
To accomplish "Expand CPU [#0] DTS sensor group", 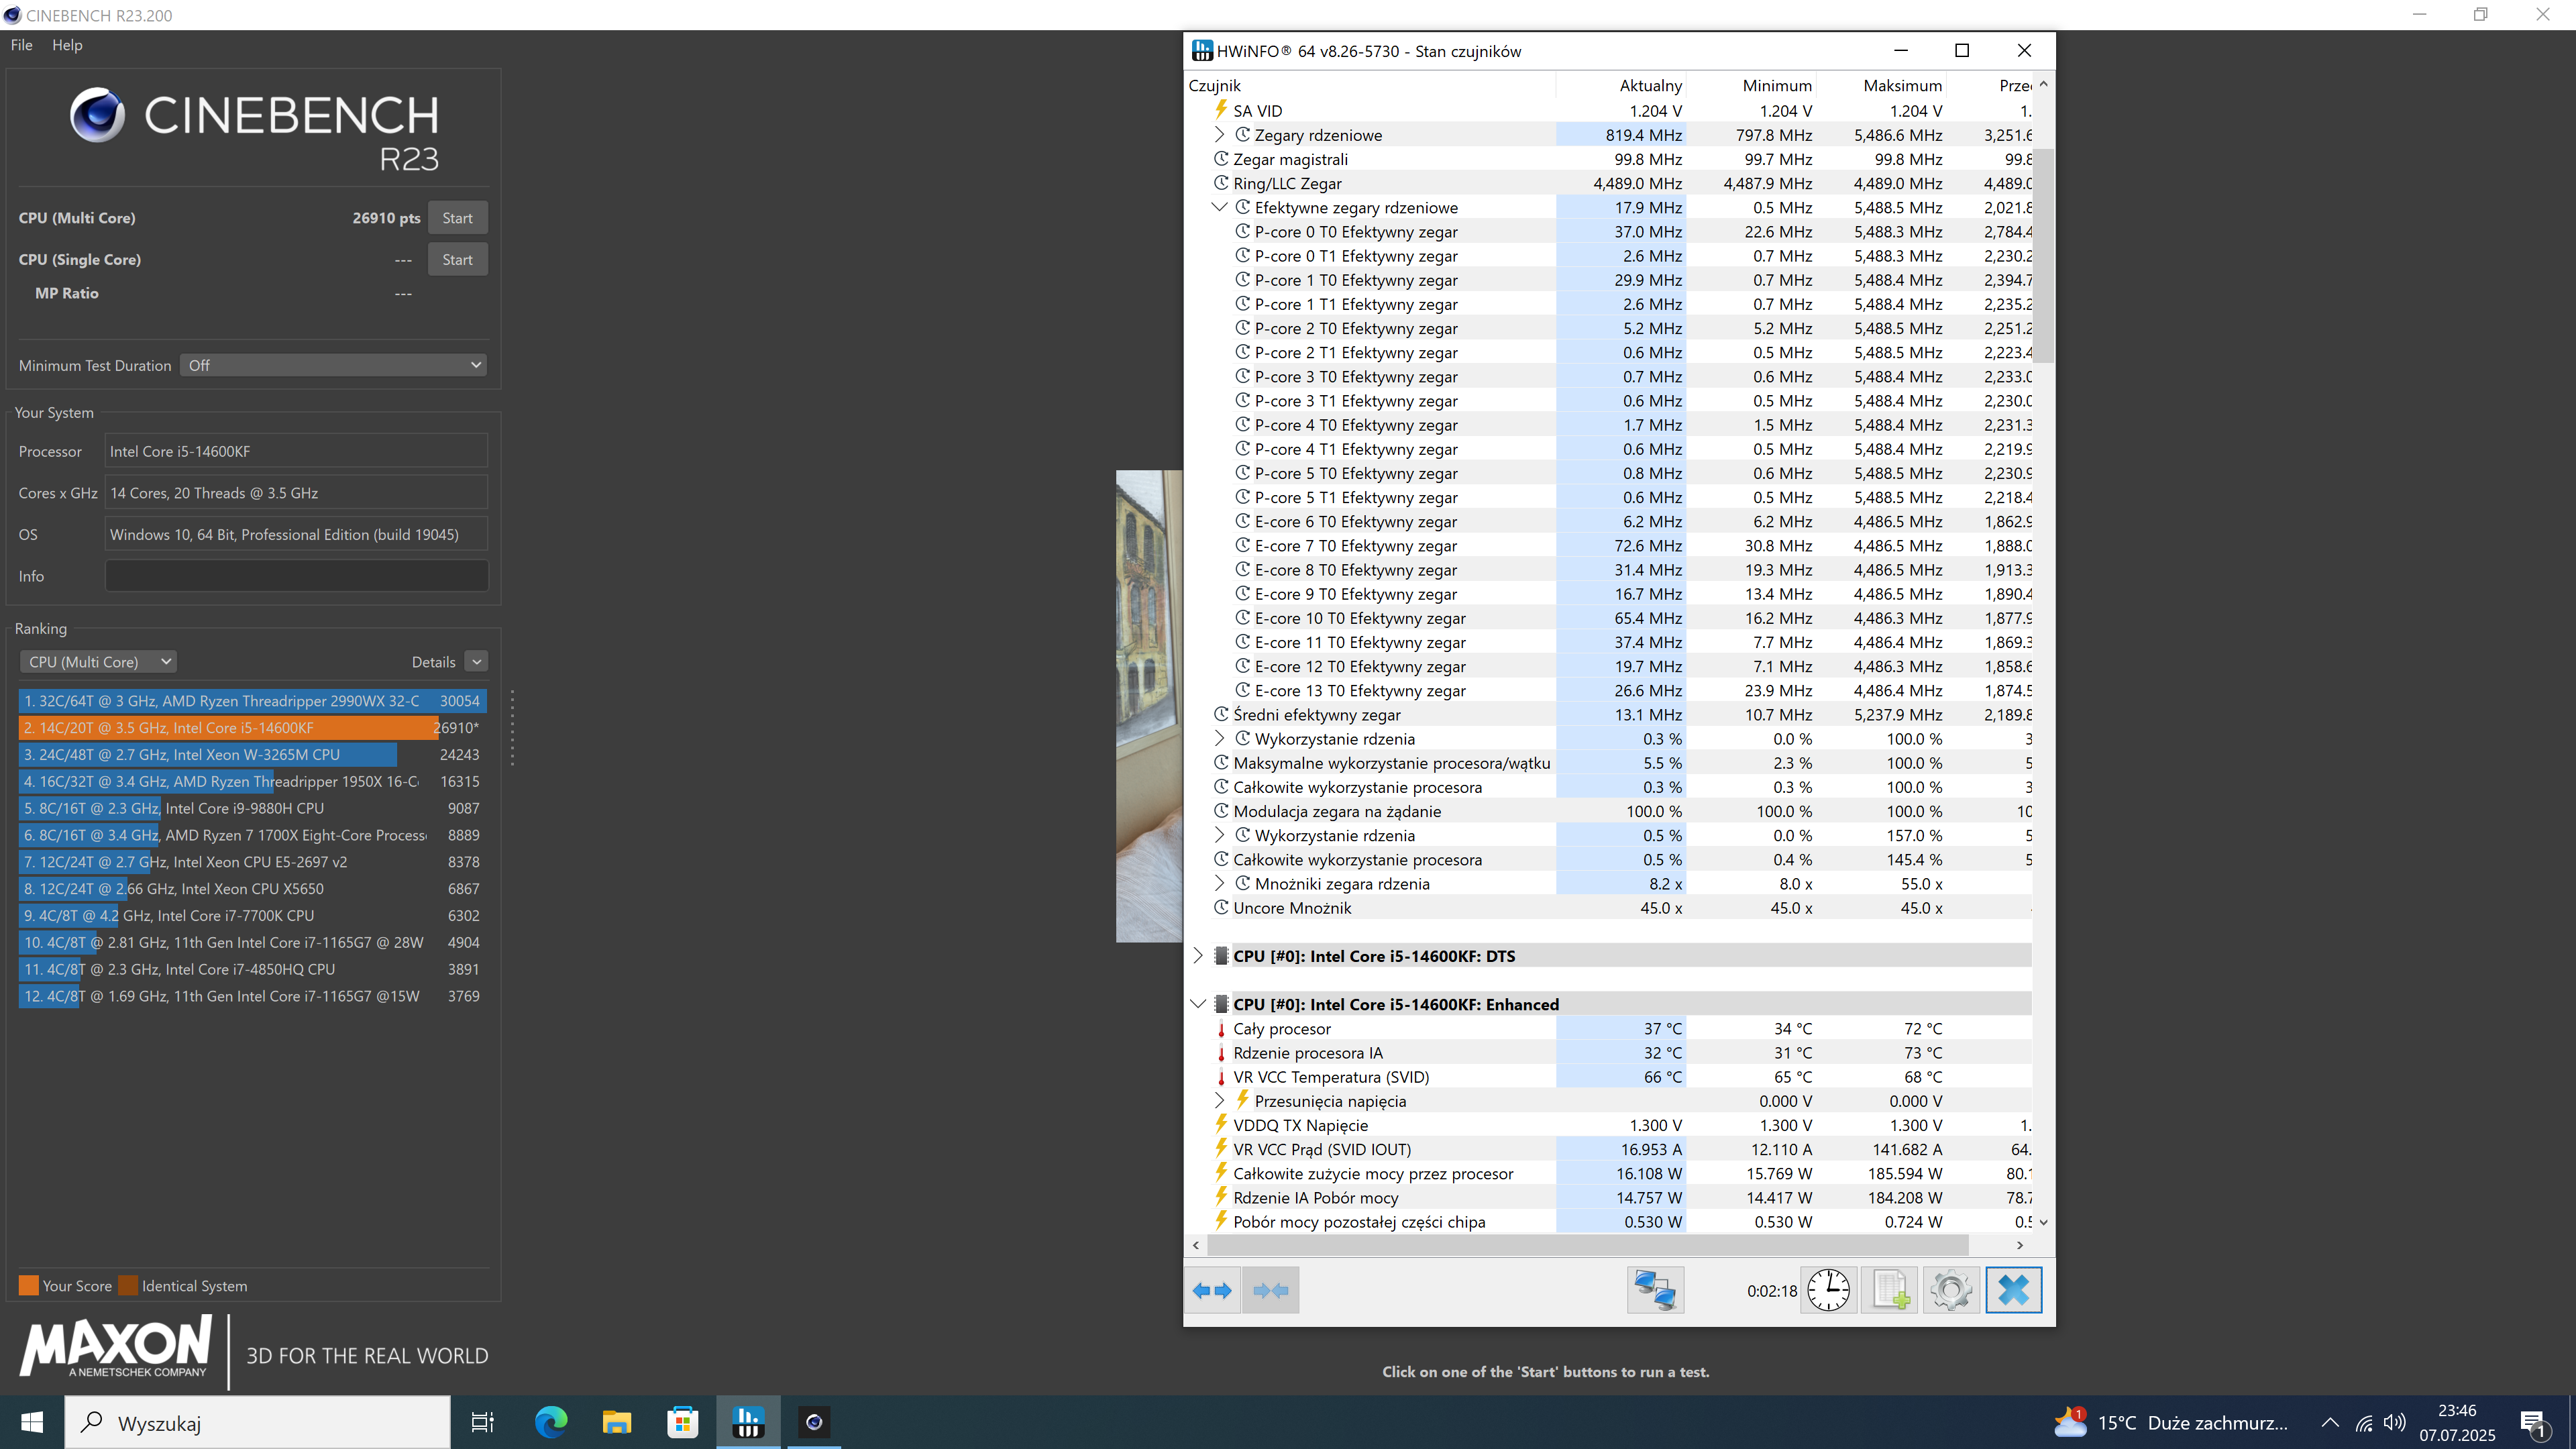I will (x=1198, y=956).
